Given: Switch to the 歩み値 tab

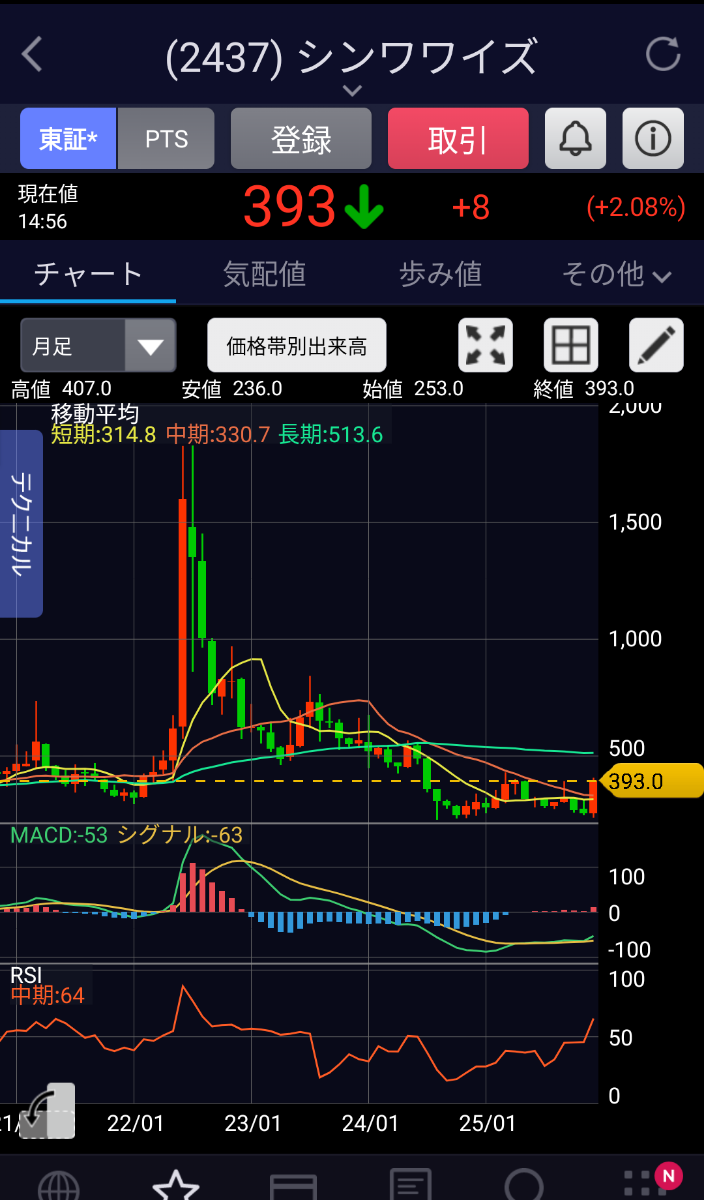Looking at the screenshot, I should 440,274.
